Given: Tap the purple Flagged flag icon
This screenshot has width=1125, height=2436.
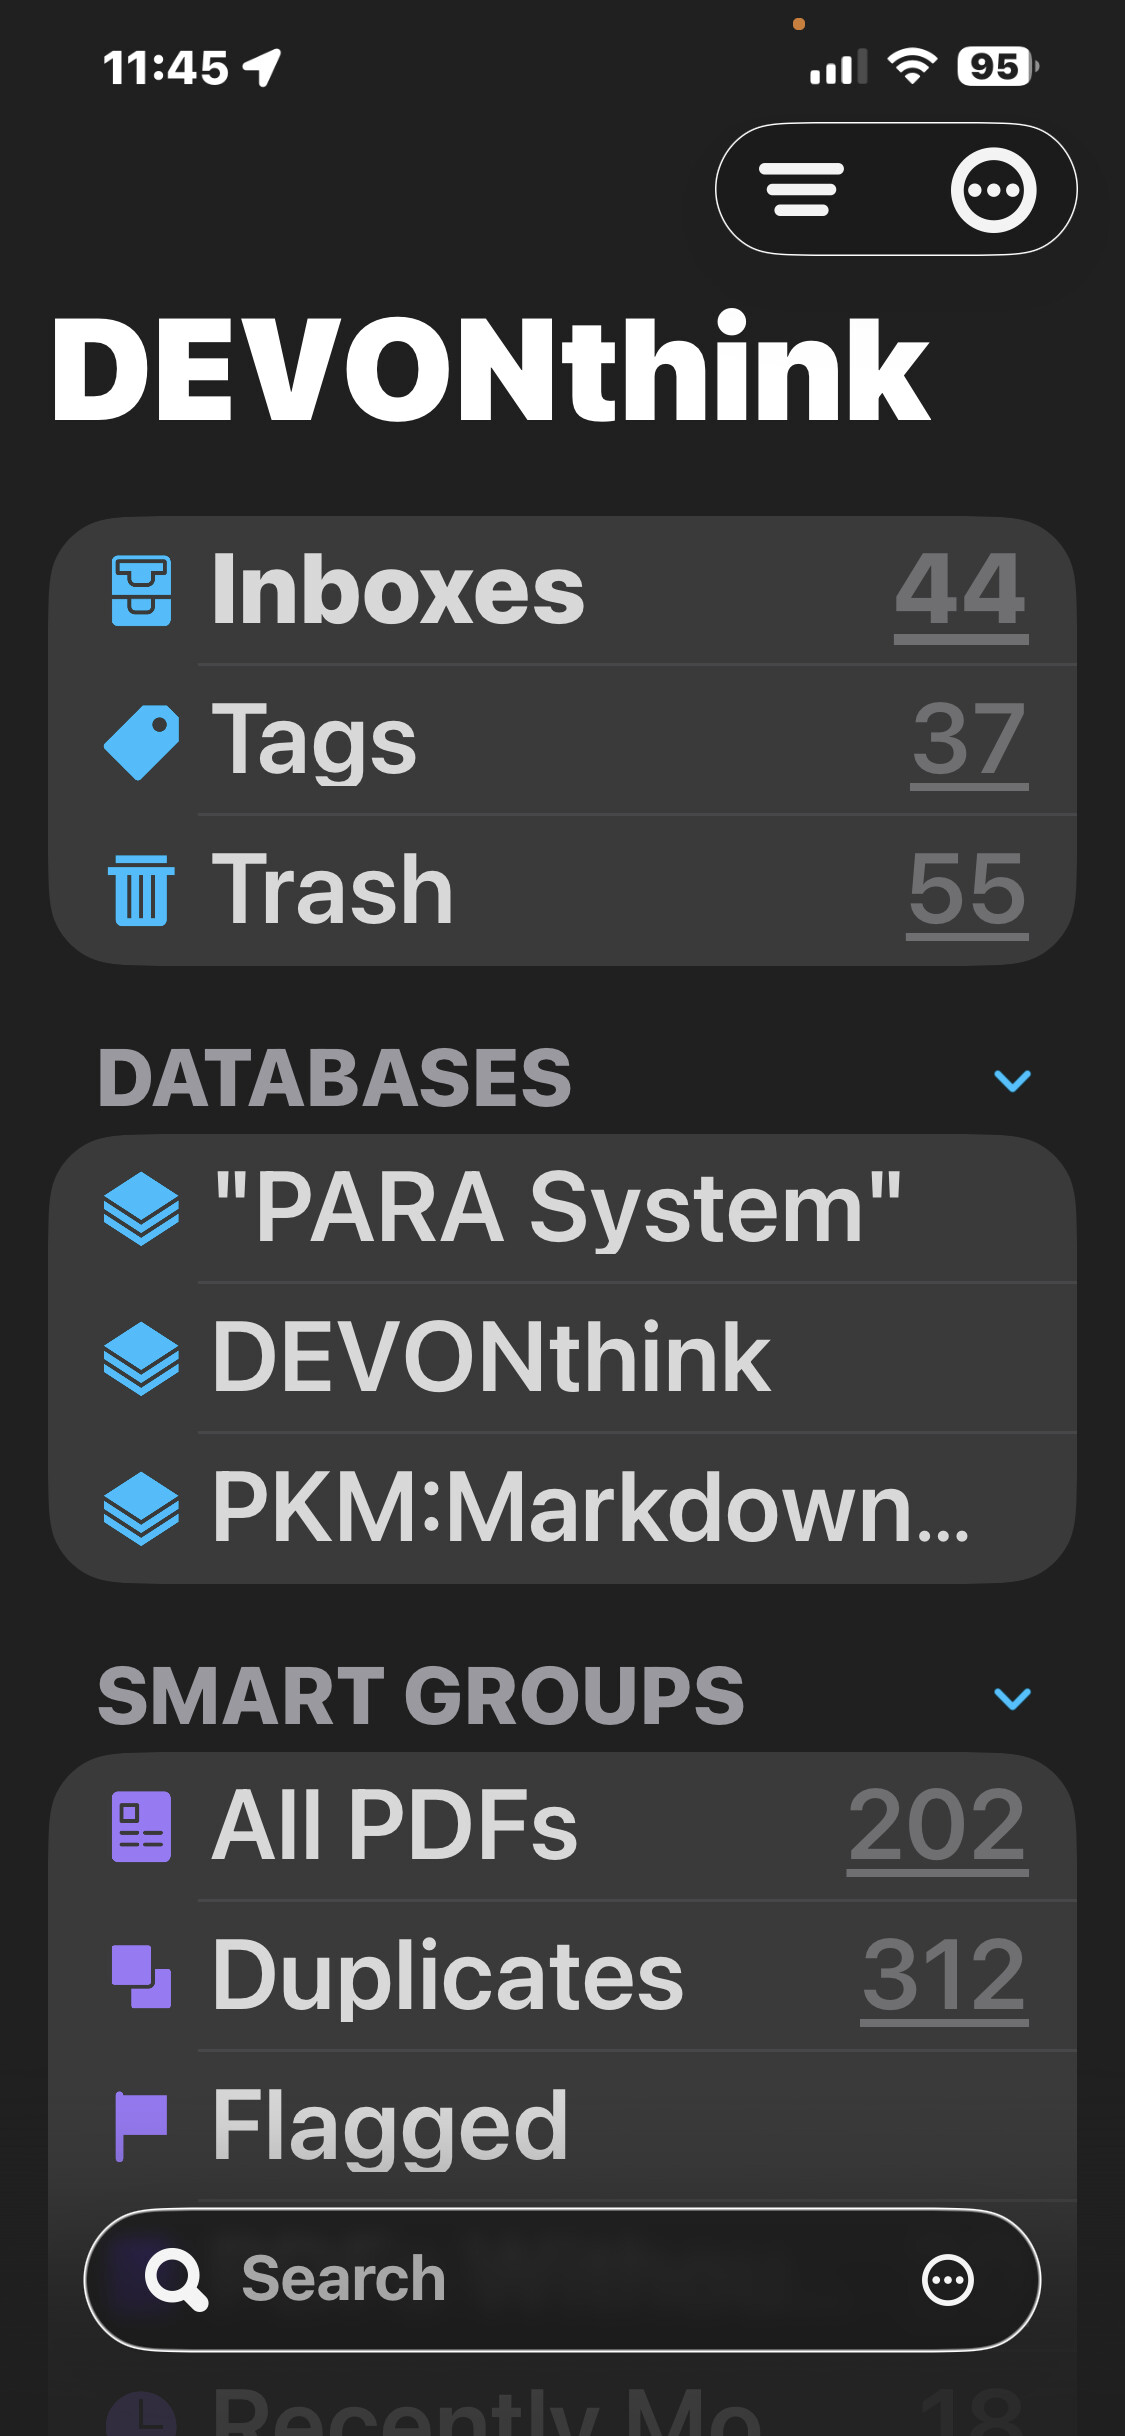Looking at the screenshot, I should [x=141, y=2126].
